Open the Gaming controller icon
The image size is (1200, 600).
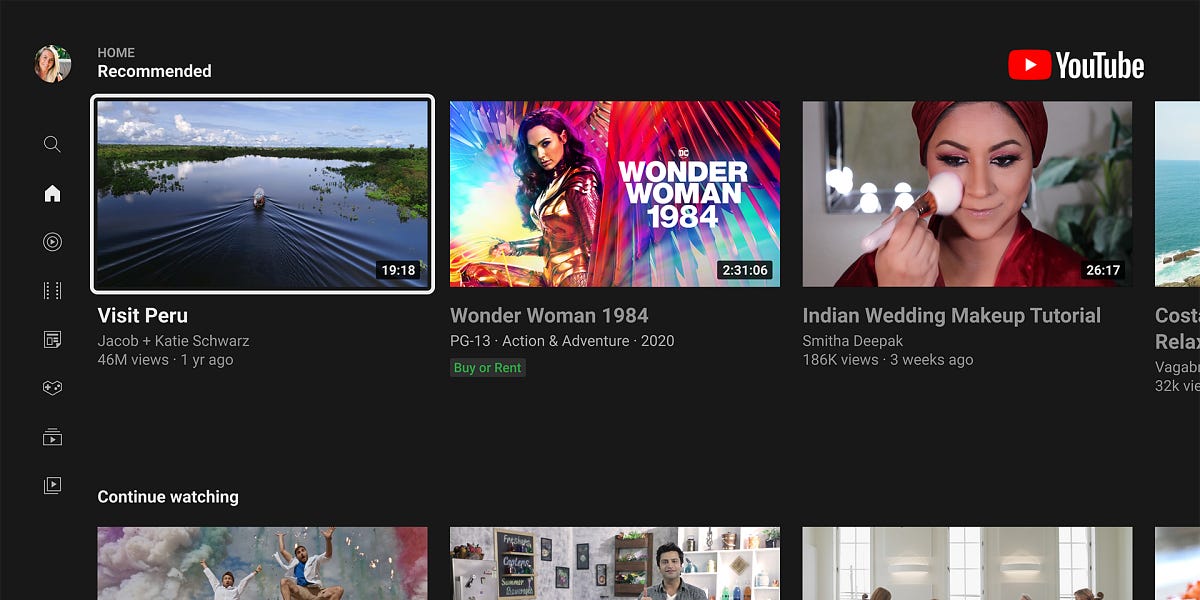click(x=53, y=388)
